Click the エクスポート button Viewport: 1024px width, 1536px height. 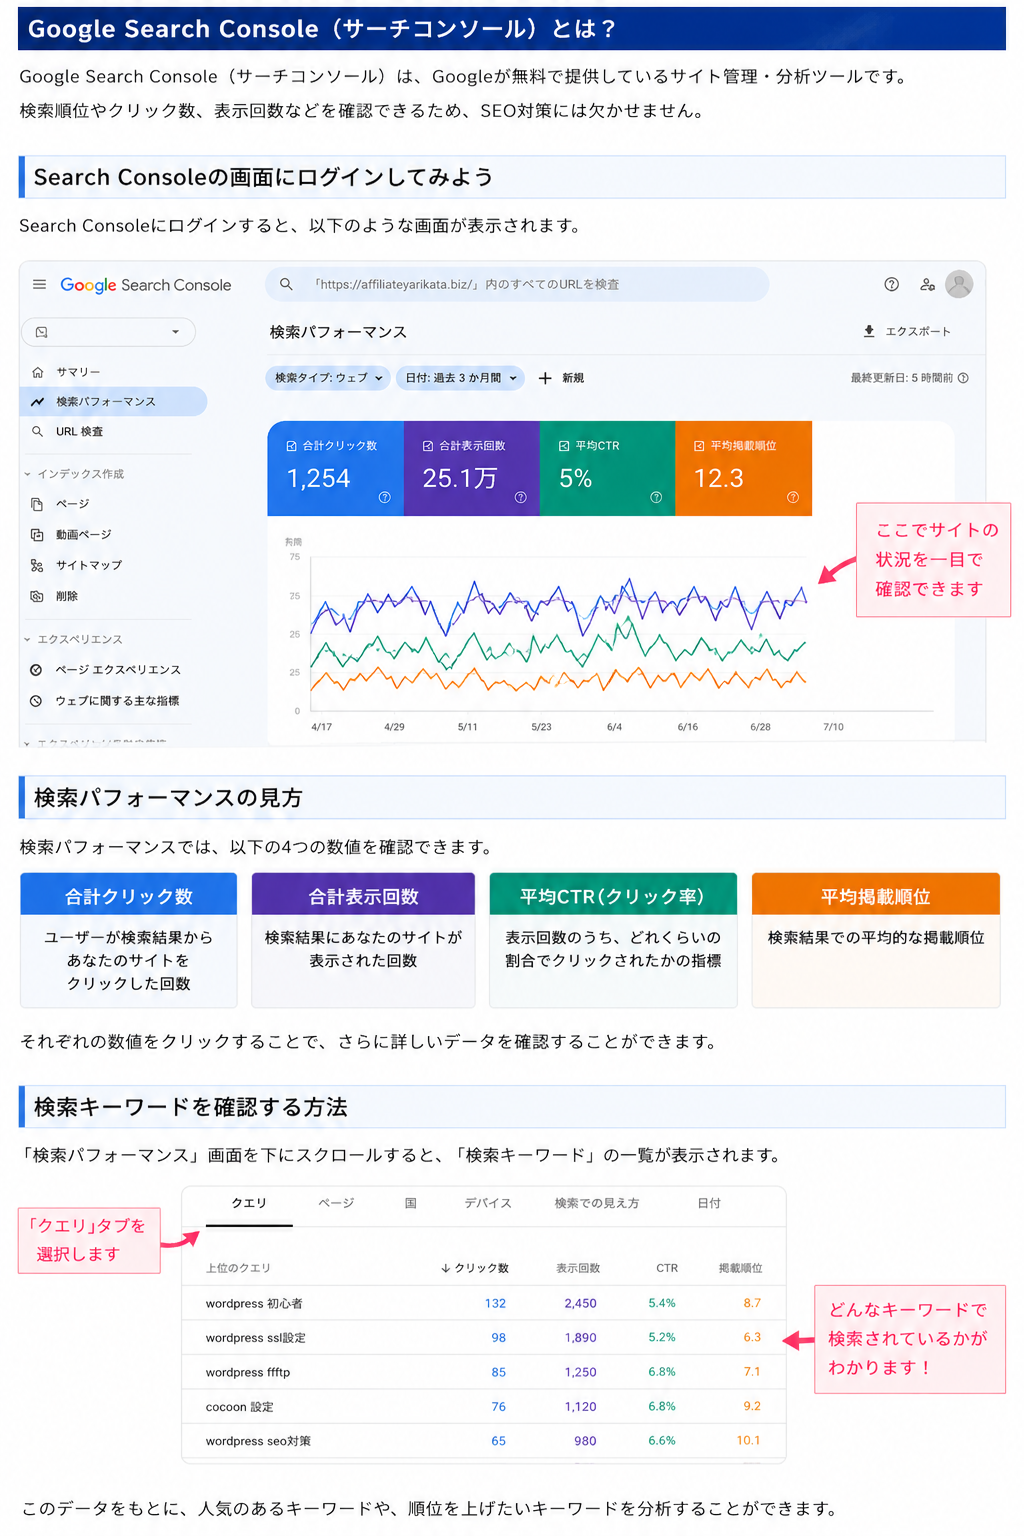tap(907, 331)
